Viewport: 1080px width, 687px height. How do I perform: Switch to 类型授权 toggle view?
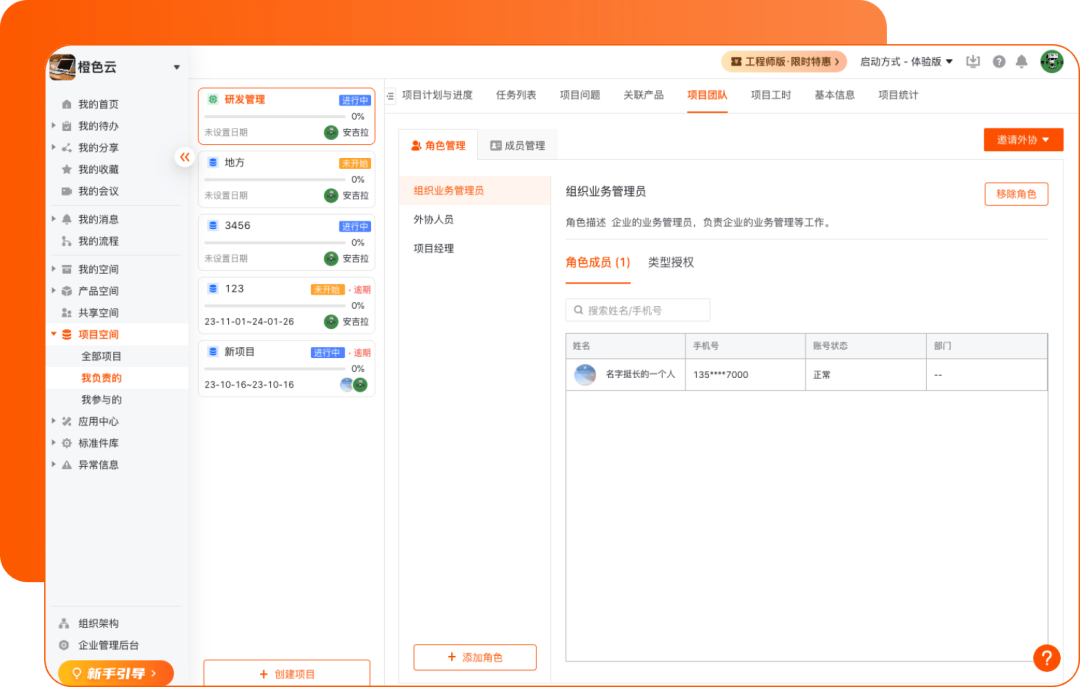(x=672, y=263)
